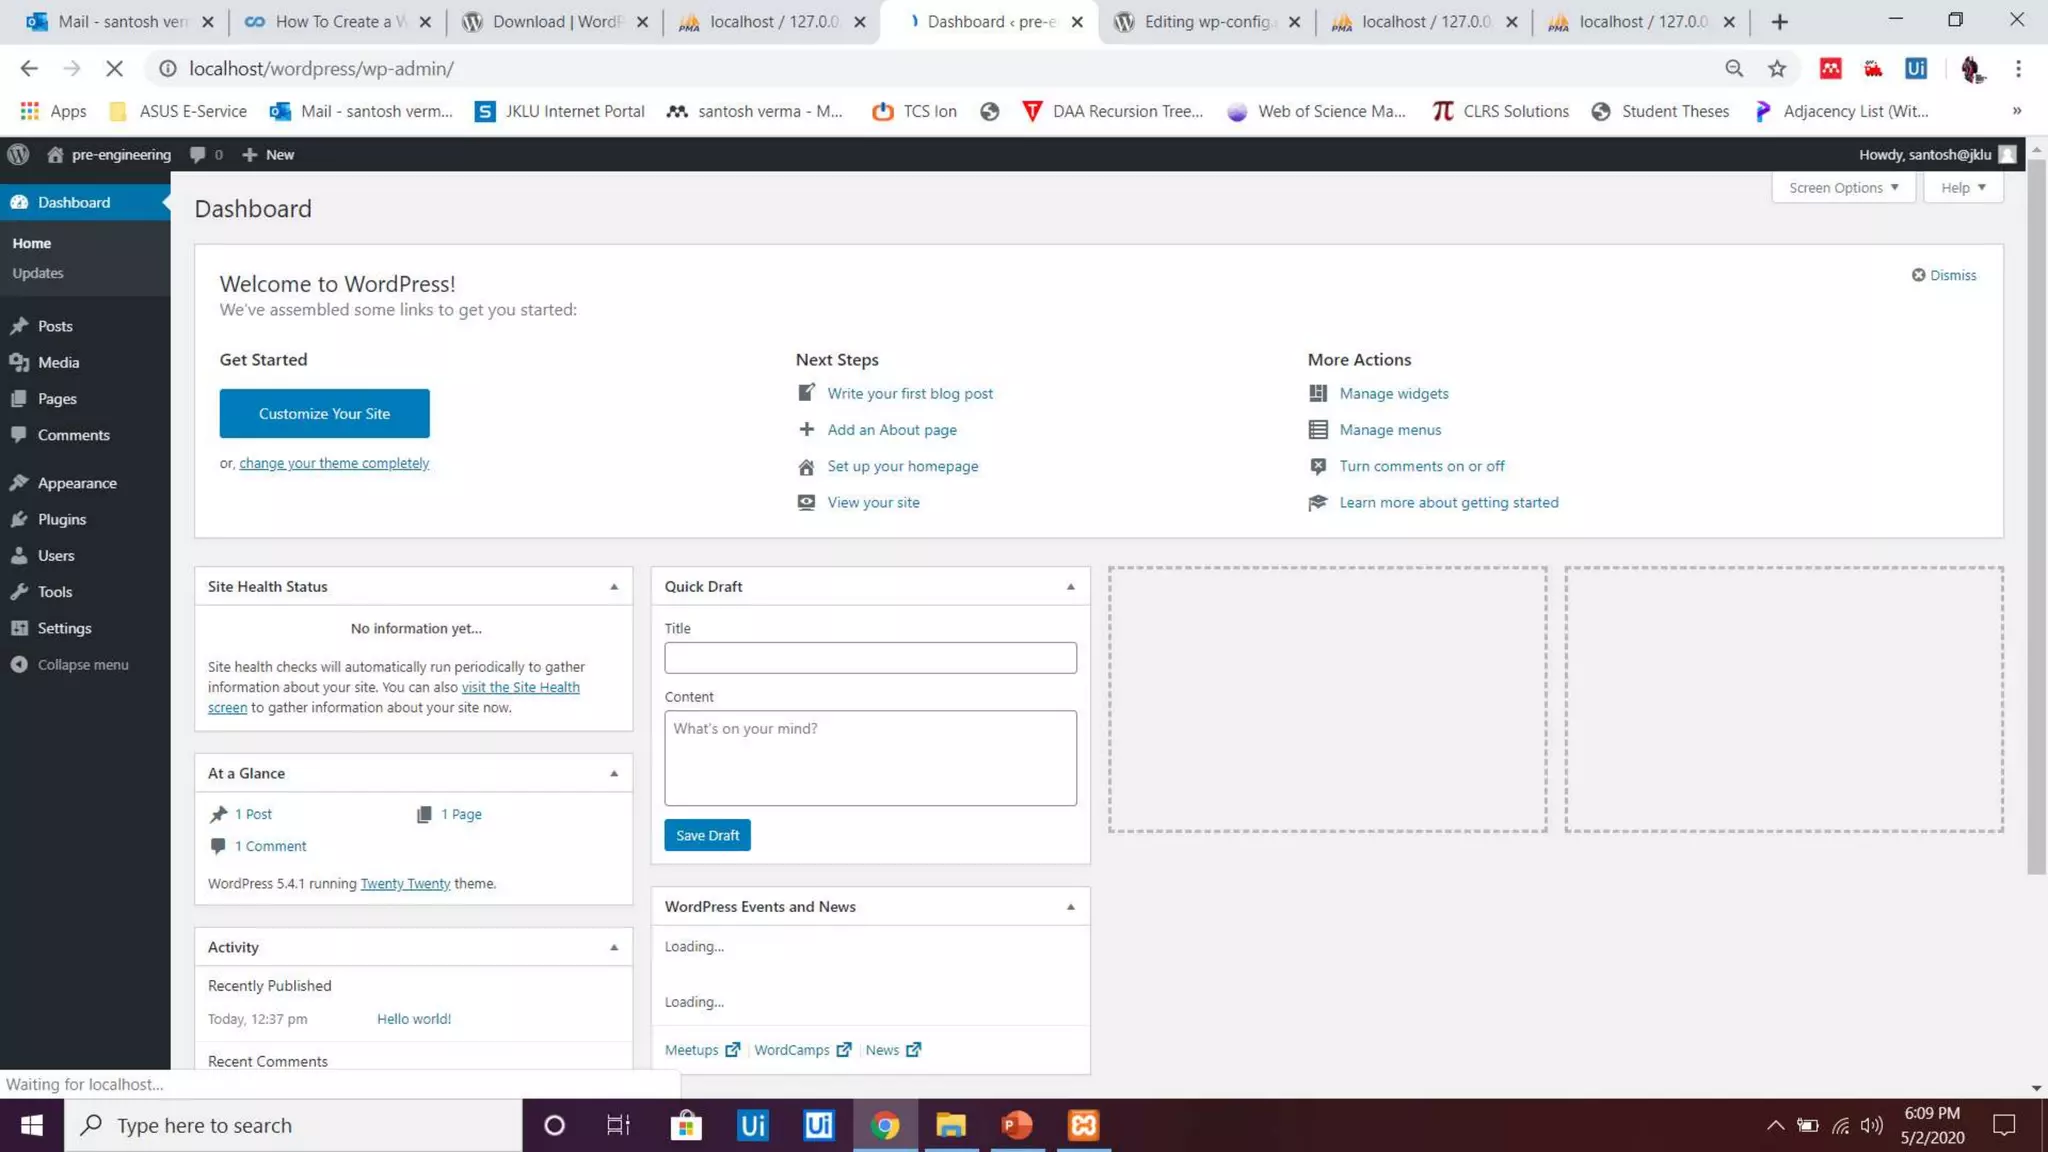Follow the Write your first blog post link

[909, 393]
